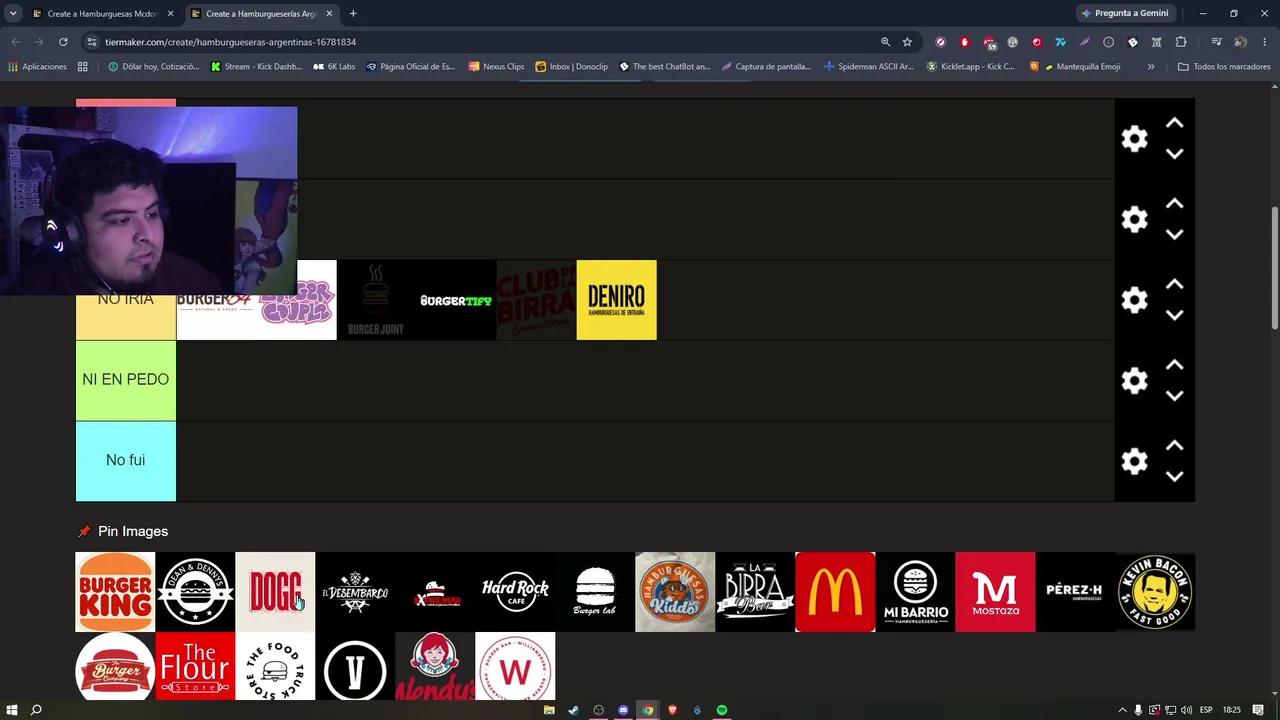Open the tab search dropdown

12,14
